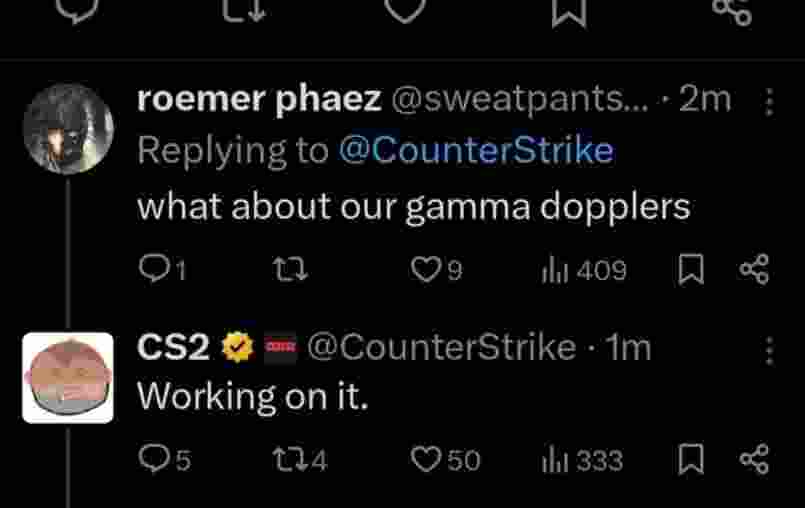This screenshot has width=805, height=508.
Task: Repost the CS2 "Working on it." tweet
Action: [287, 459]
